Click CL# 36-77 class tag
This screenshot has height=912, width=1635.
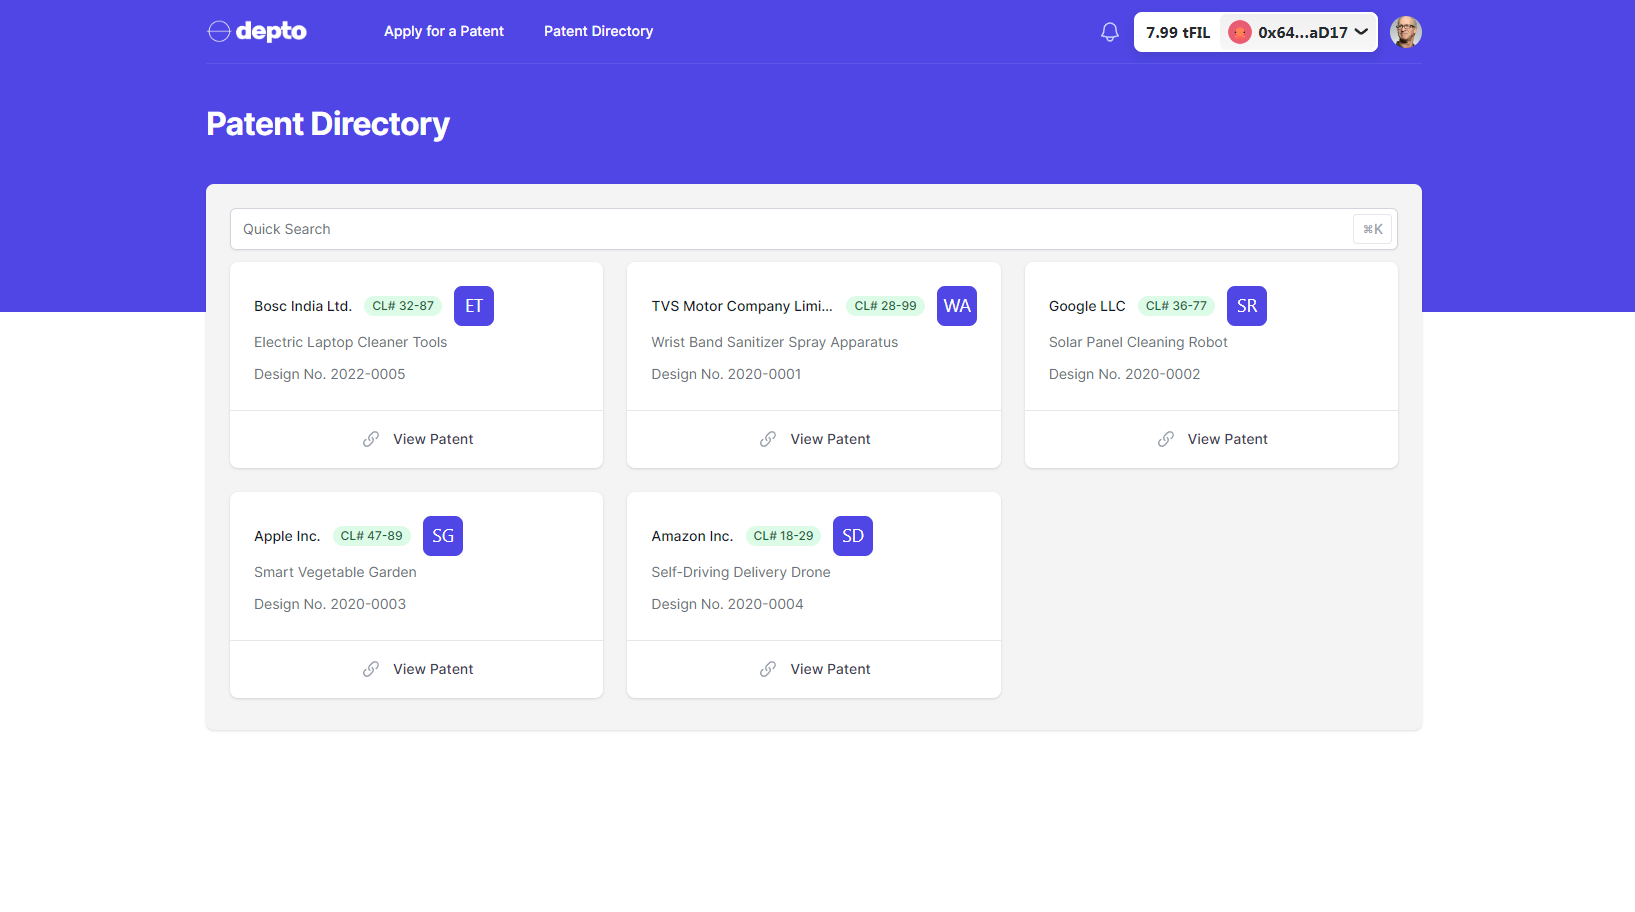click(1176, 306)
